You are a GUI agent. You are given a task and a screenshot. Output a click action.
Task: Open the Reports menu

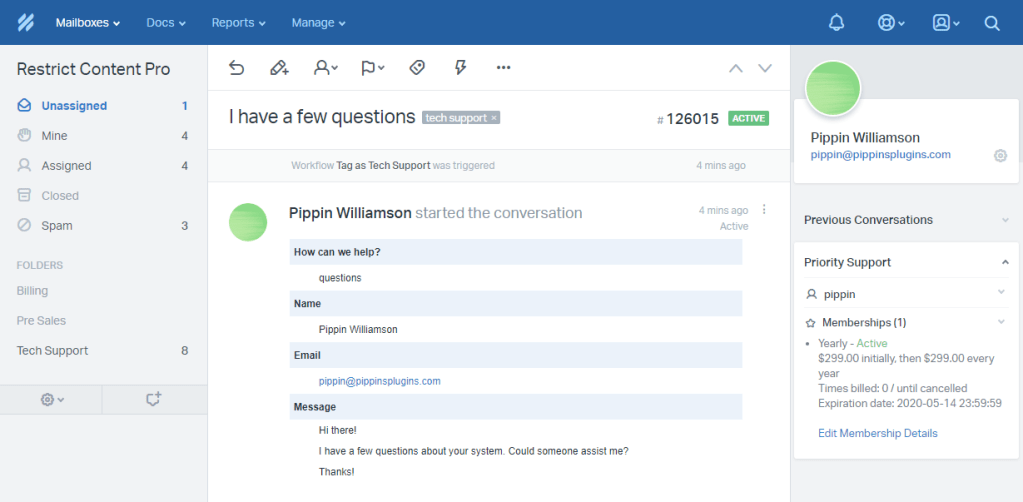pos(238,23)
